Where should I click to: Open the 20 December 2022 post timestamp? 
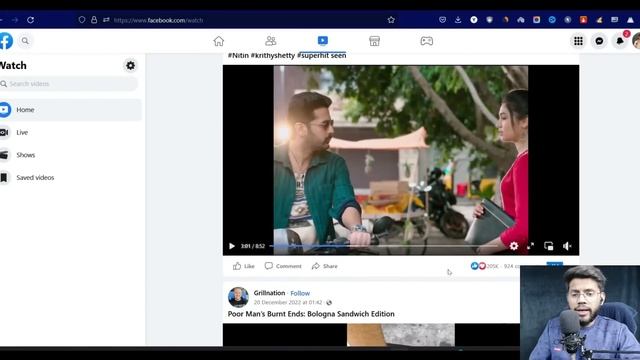[x=288, y=302]
